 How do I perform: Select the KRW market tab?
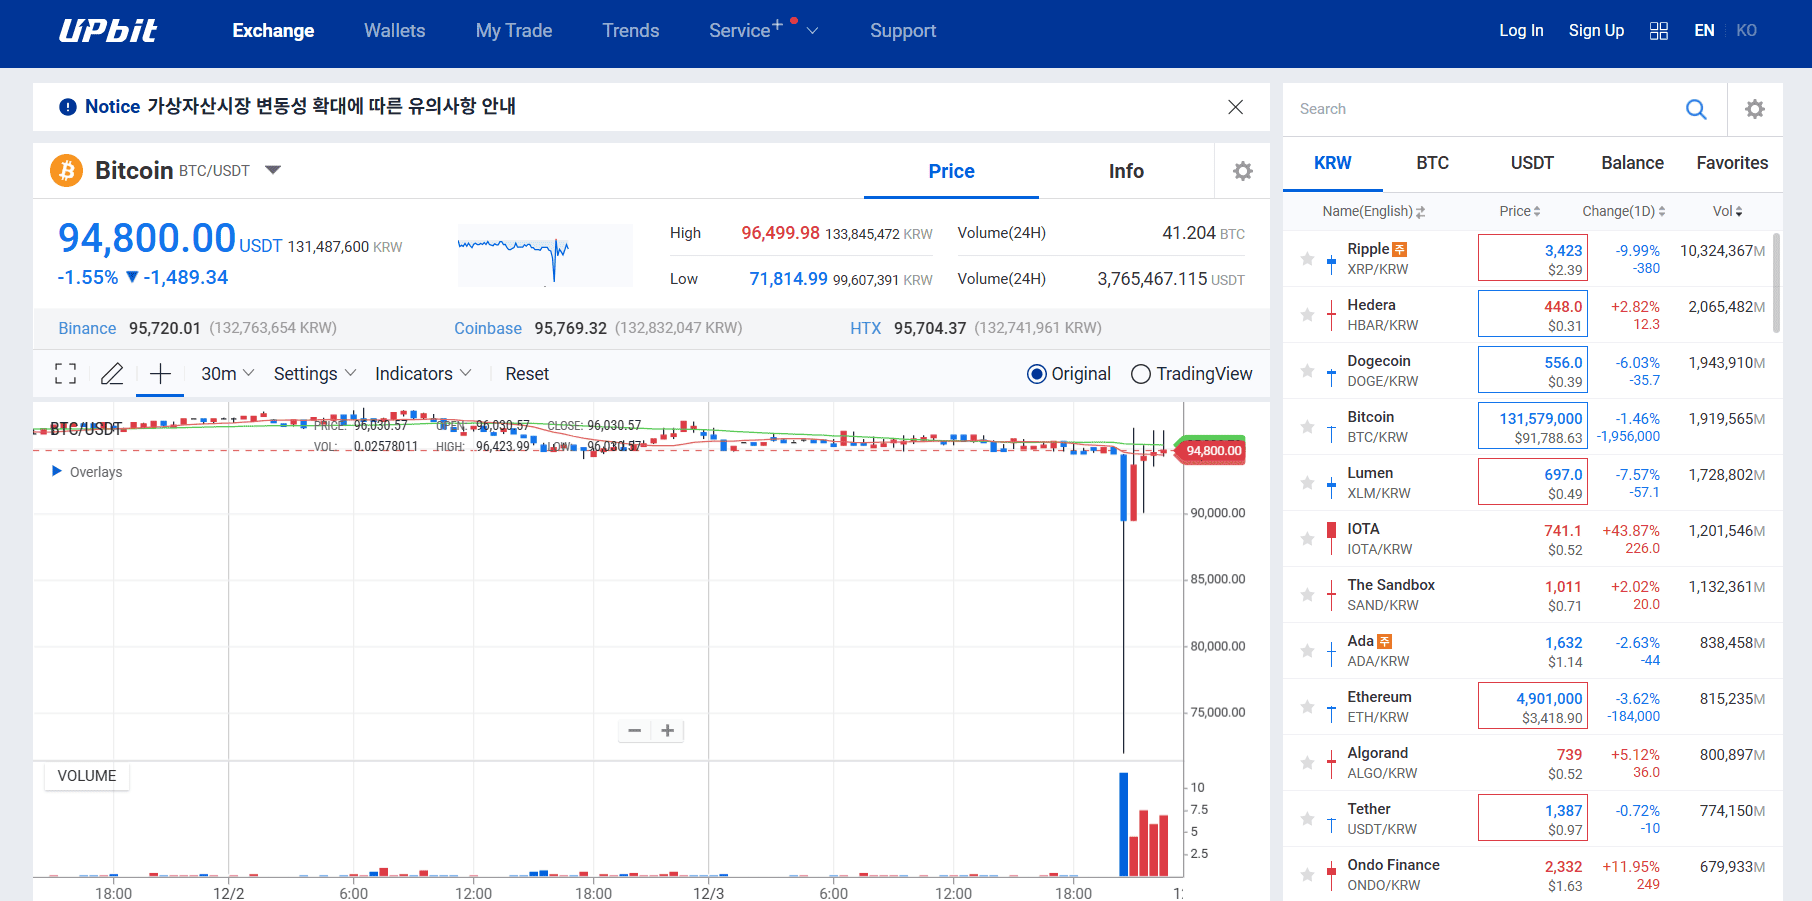1333,163
